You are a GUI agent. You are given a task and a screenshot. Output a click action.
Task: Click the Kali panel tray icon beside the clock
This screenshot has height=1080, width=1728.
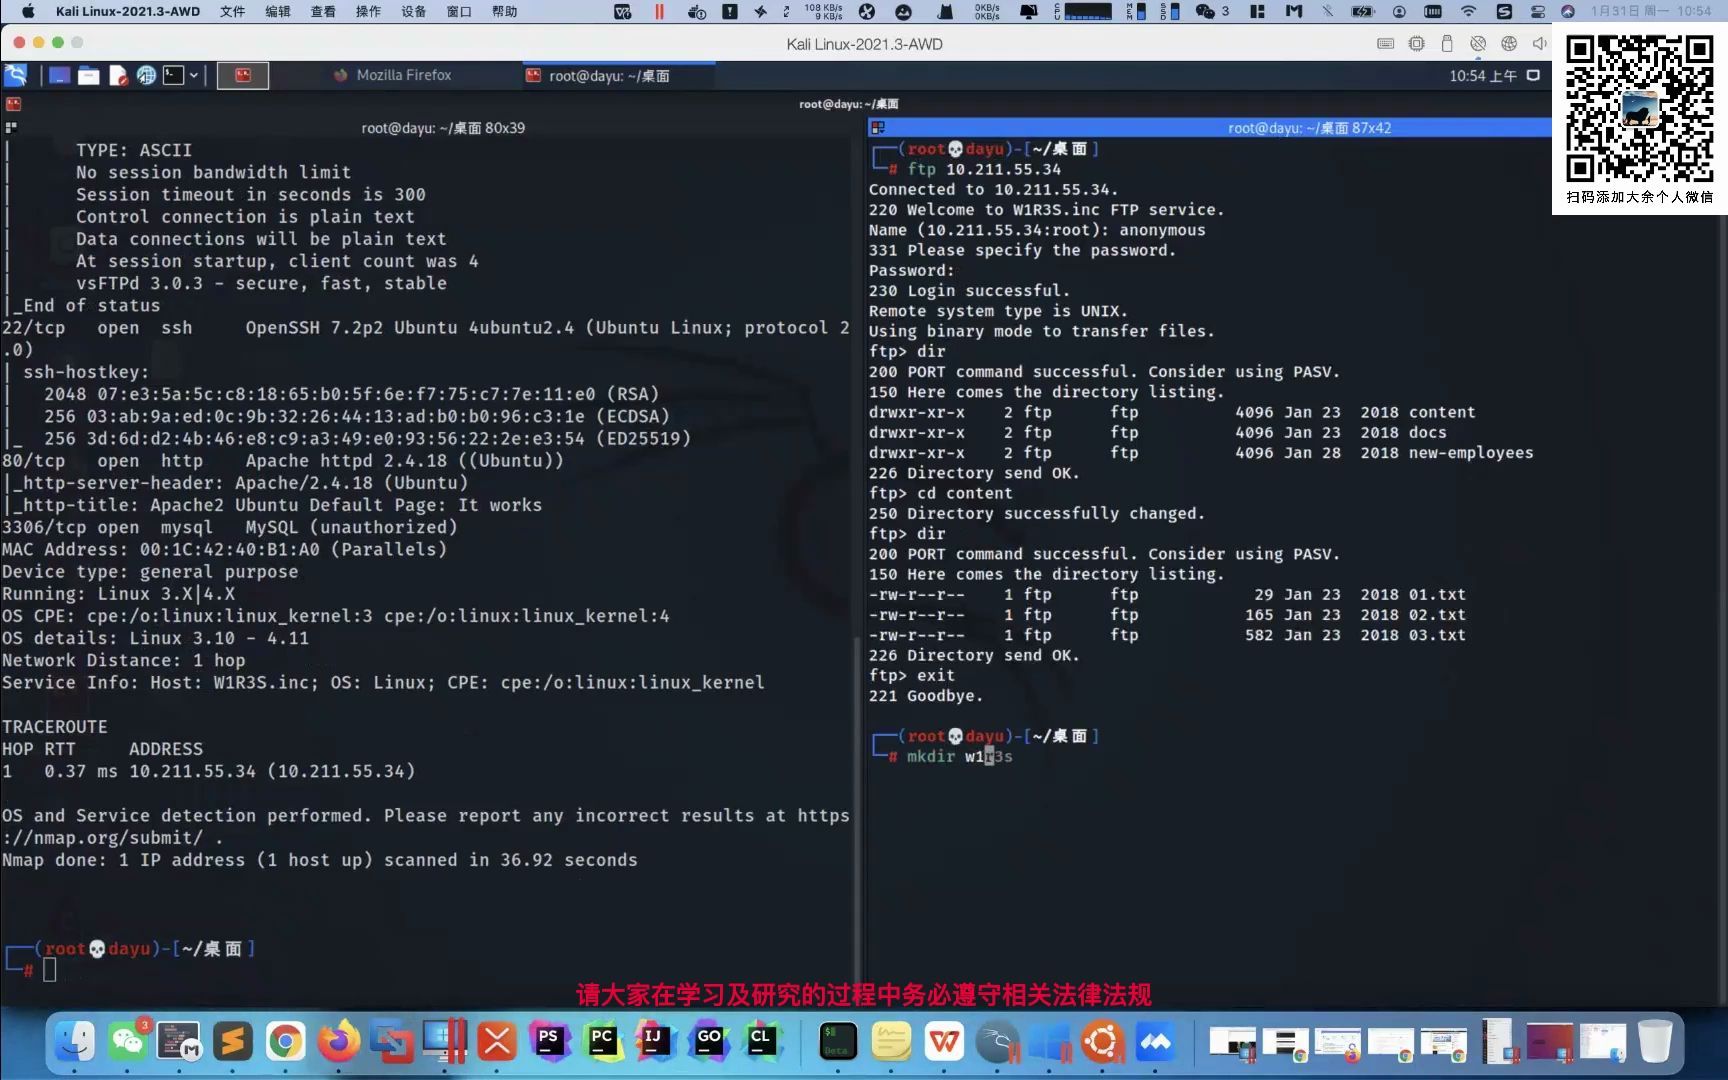[x=1533, y=75]
